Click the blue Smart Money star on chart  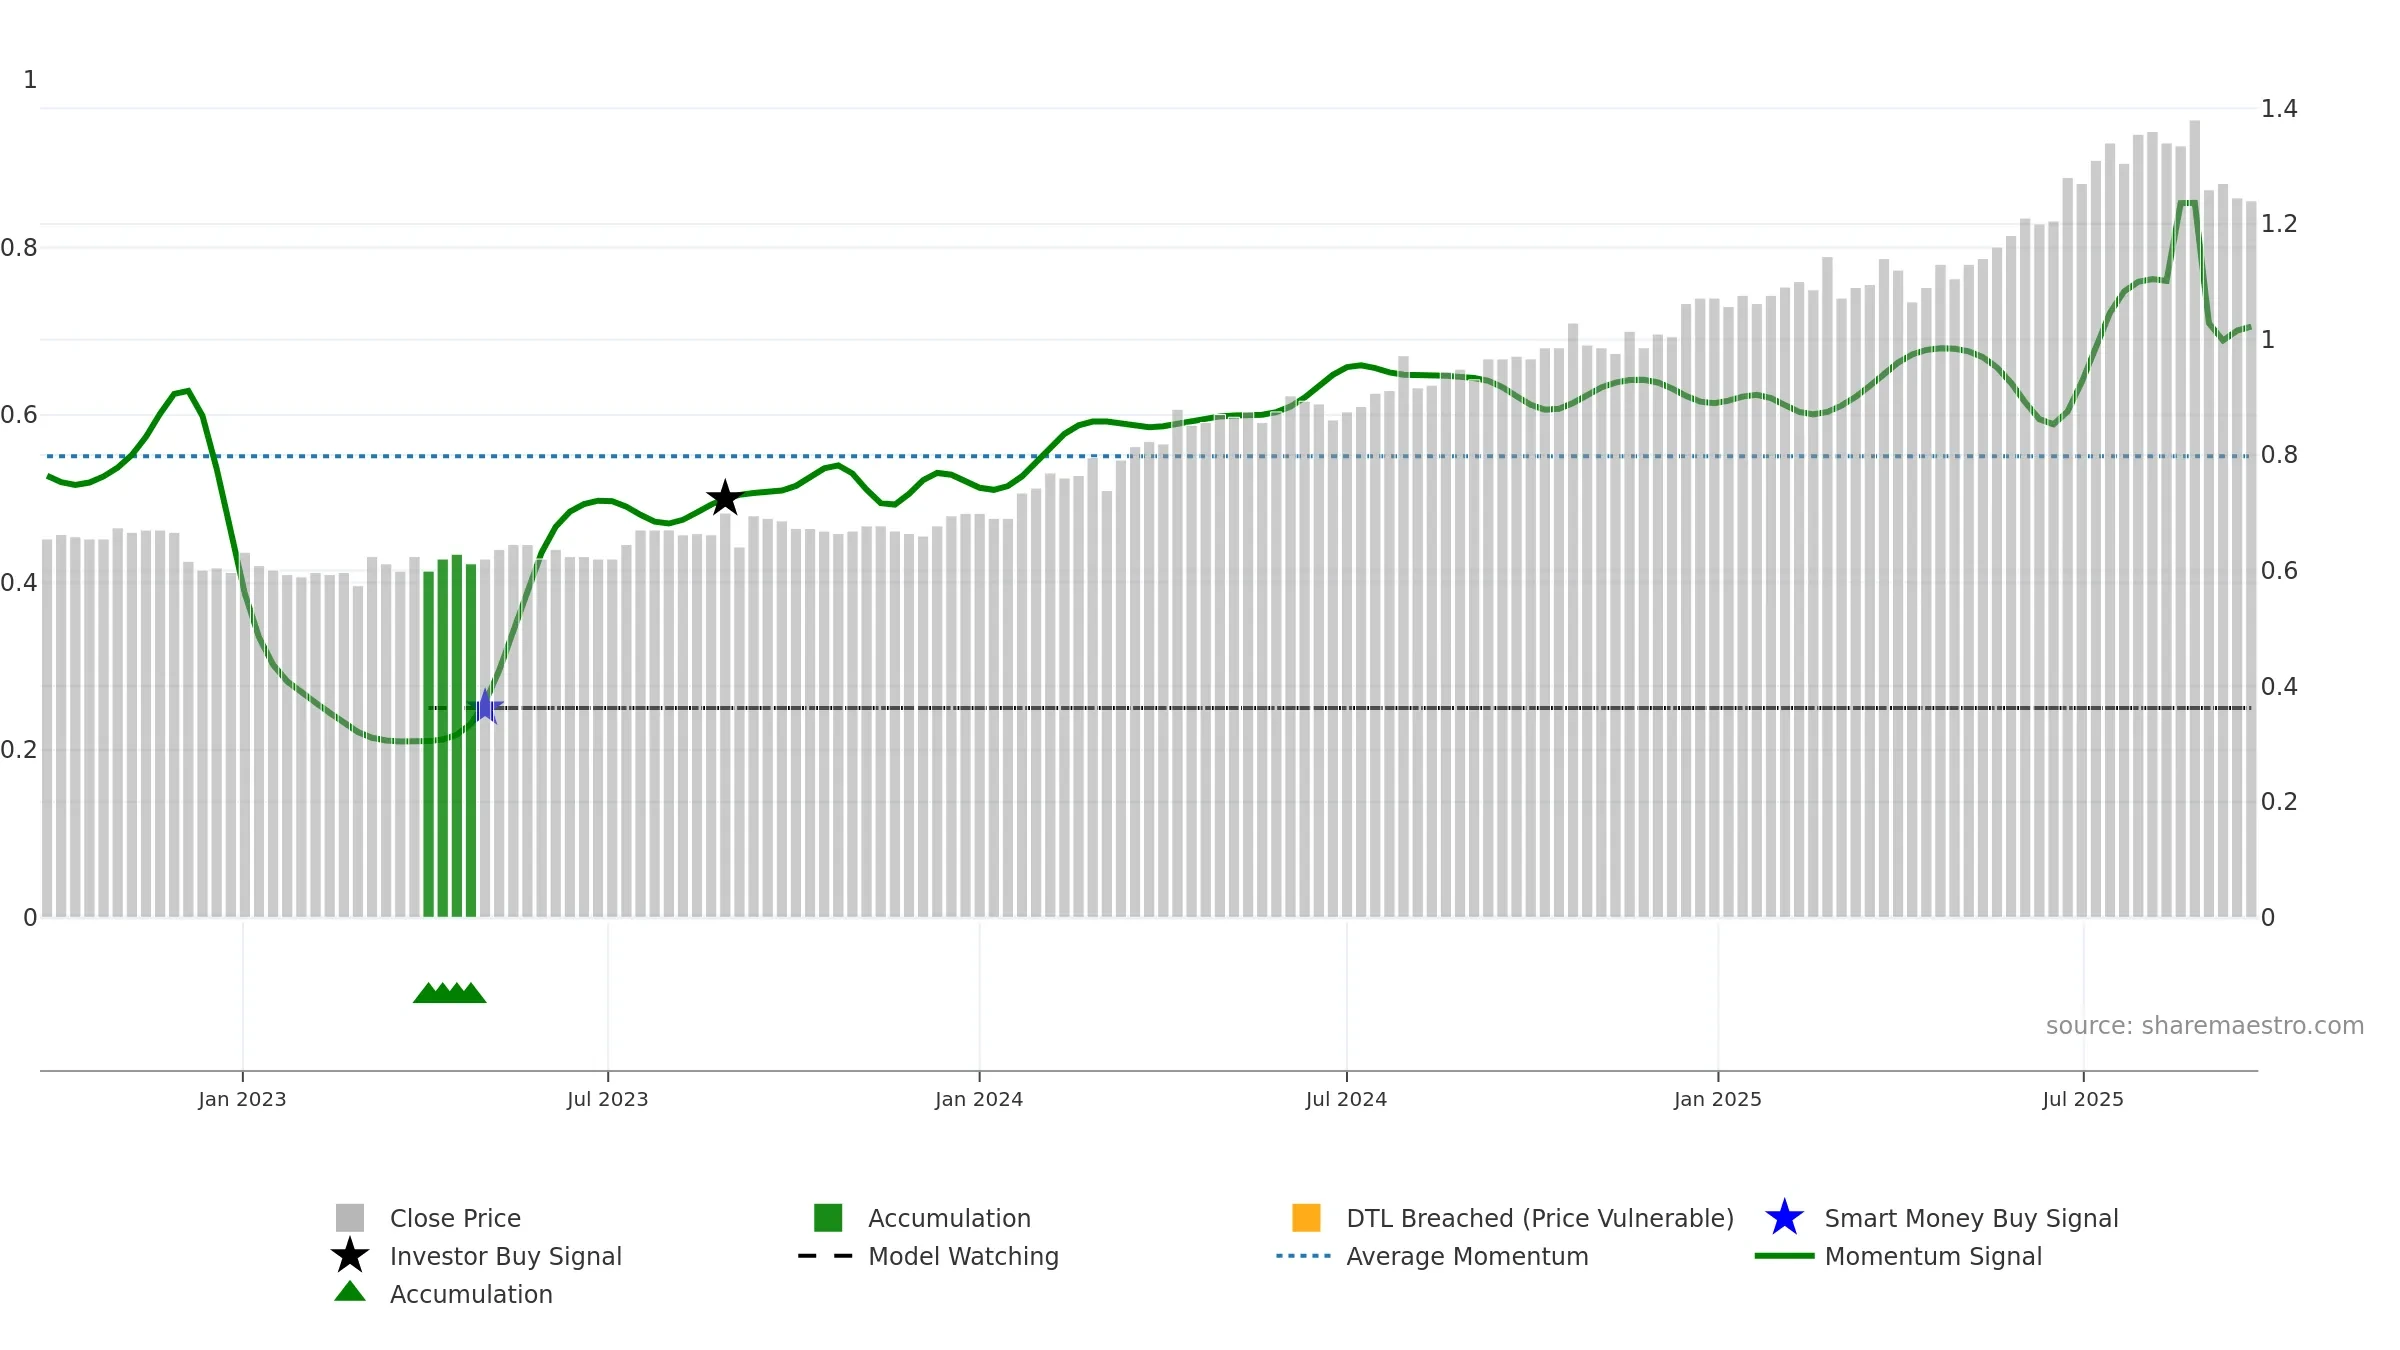(485, 707)
